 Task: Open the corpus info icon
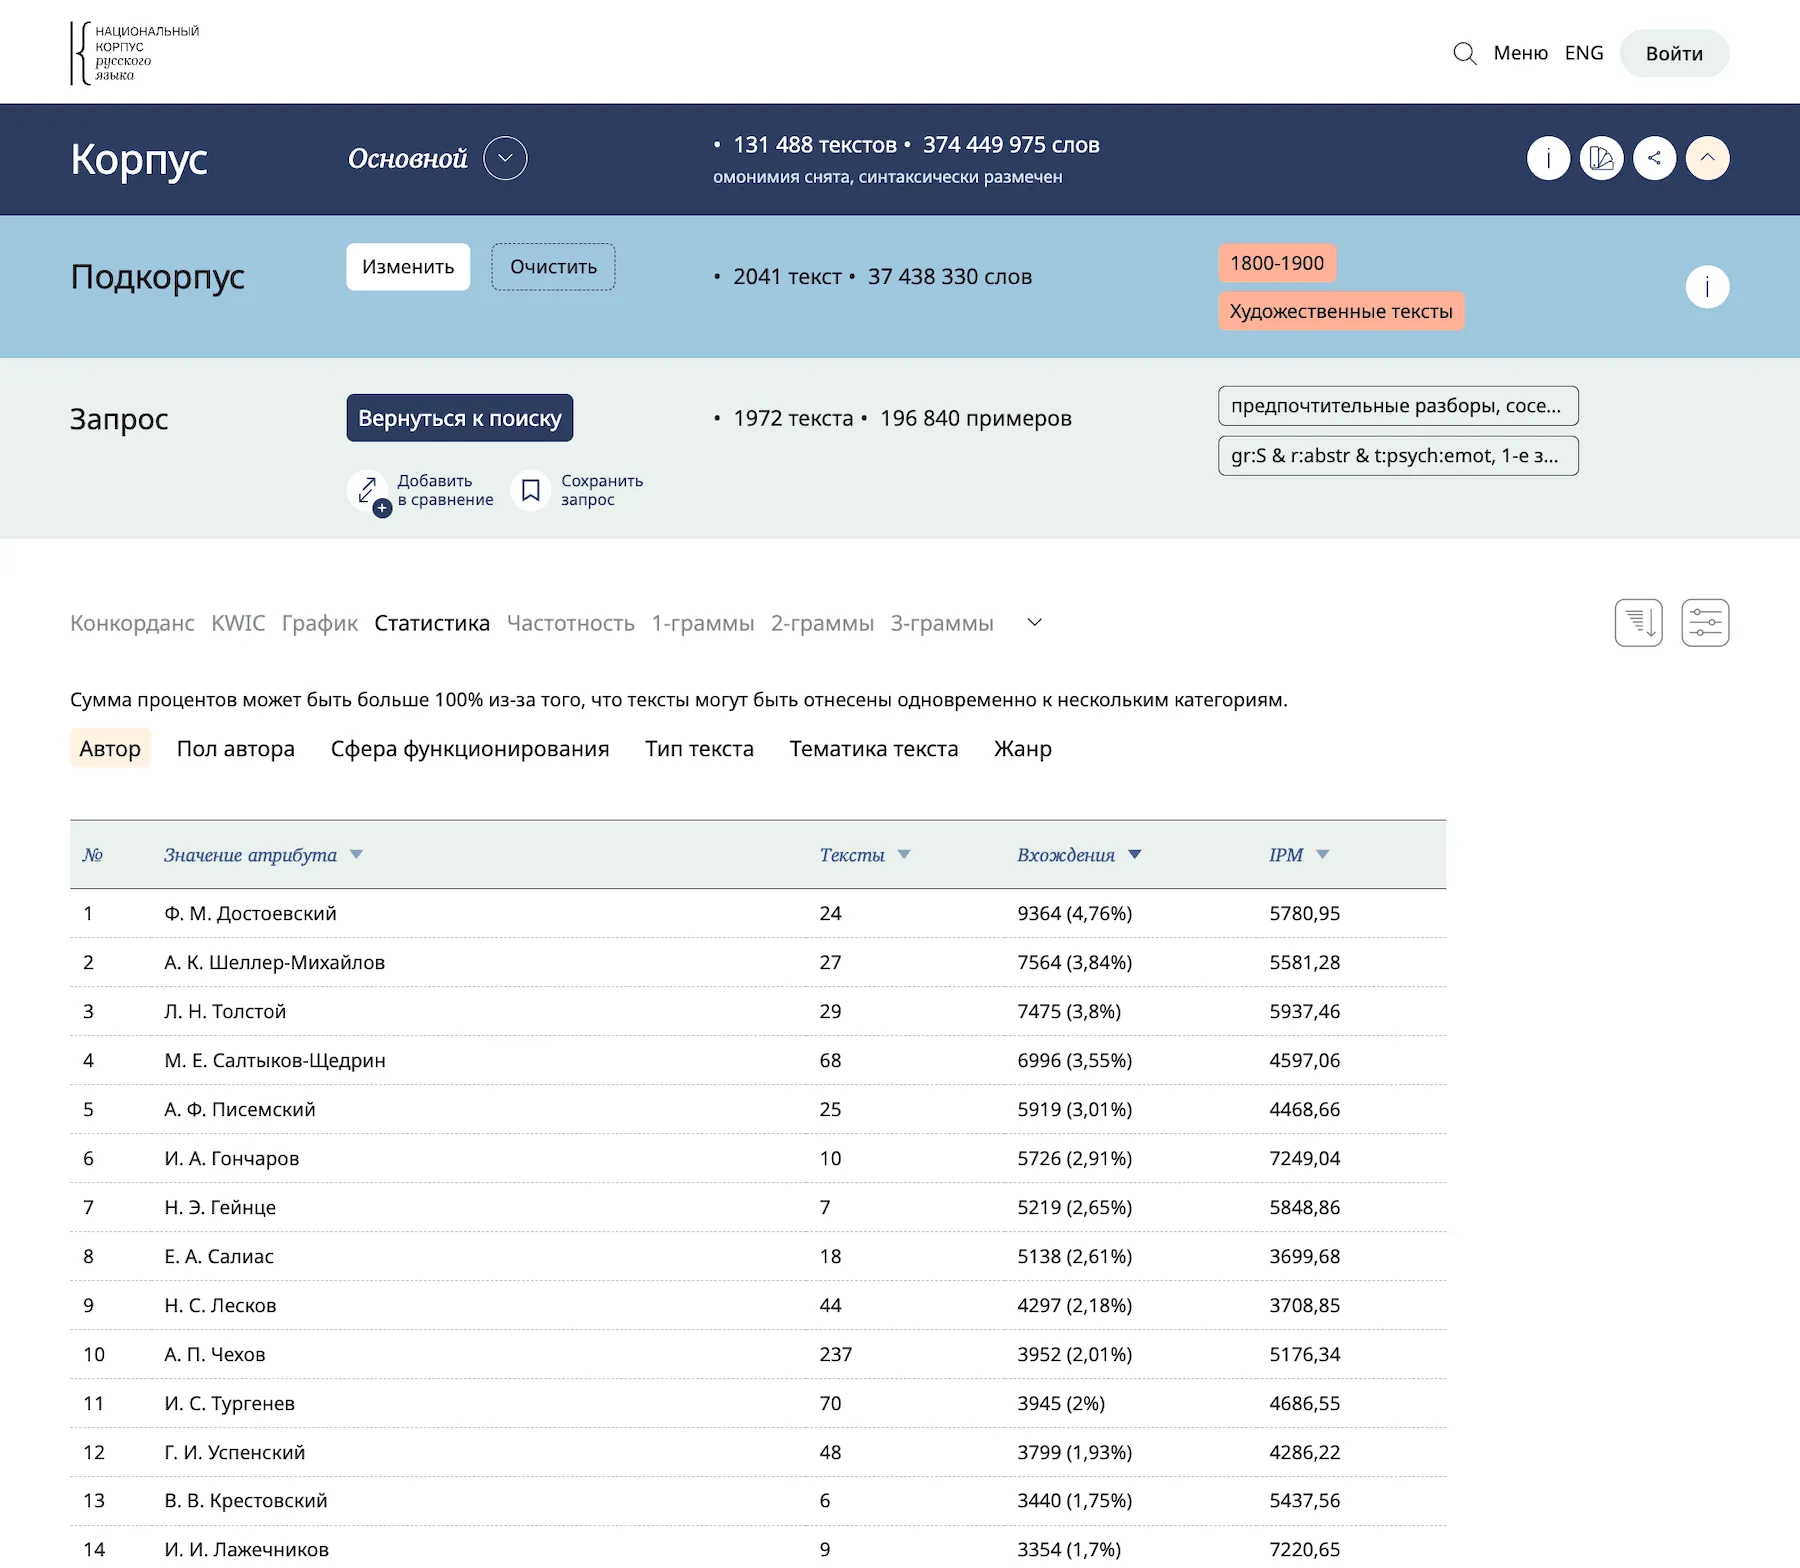click(1548, 158)
